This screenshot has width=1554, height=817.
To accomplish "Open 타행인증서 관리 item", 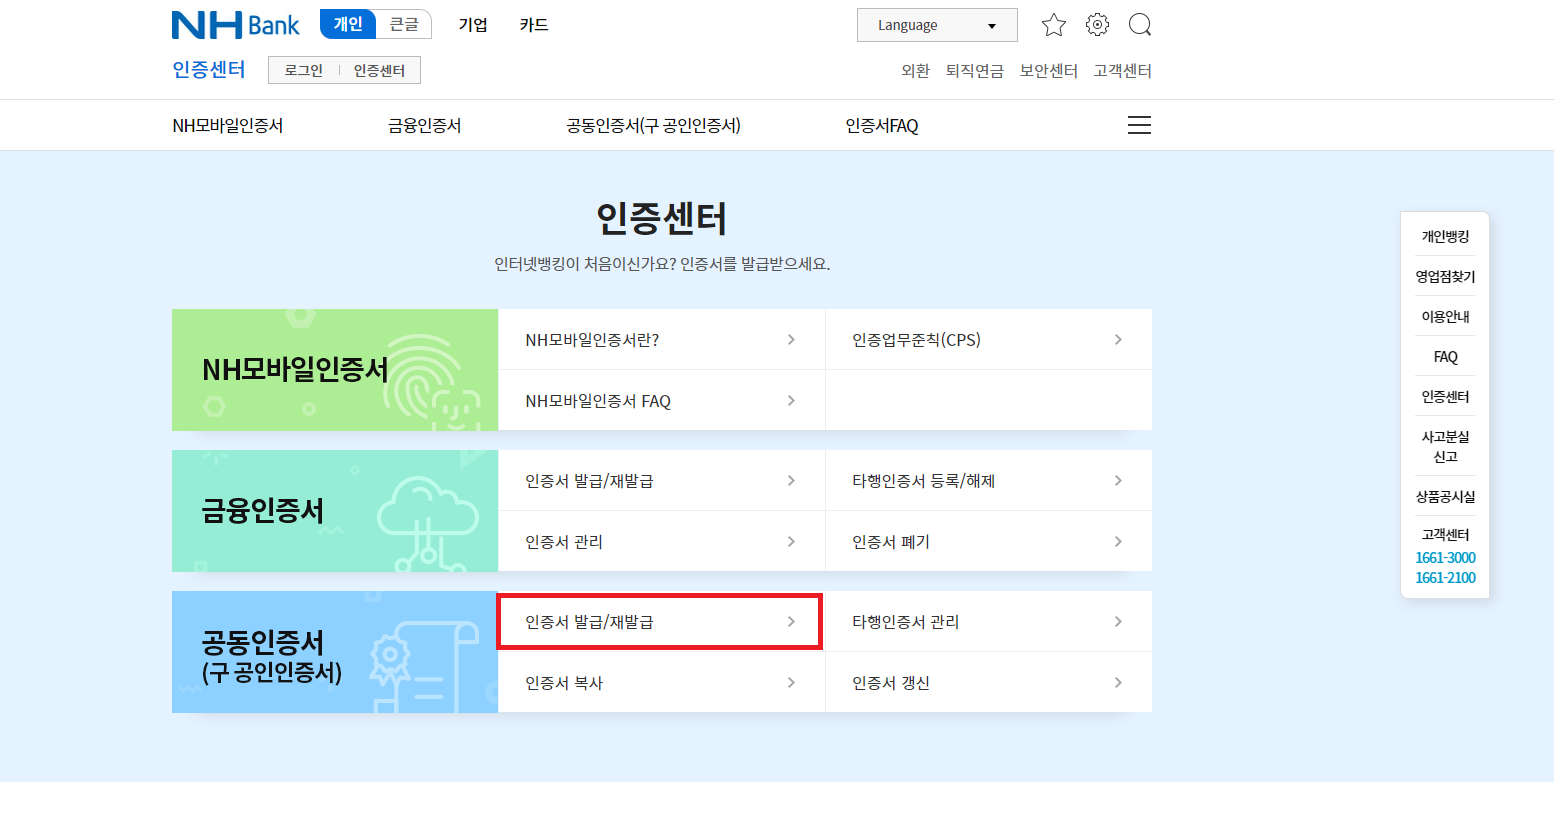I will coord(988,622).
